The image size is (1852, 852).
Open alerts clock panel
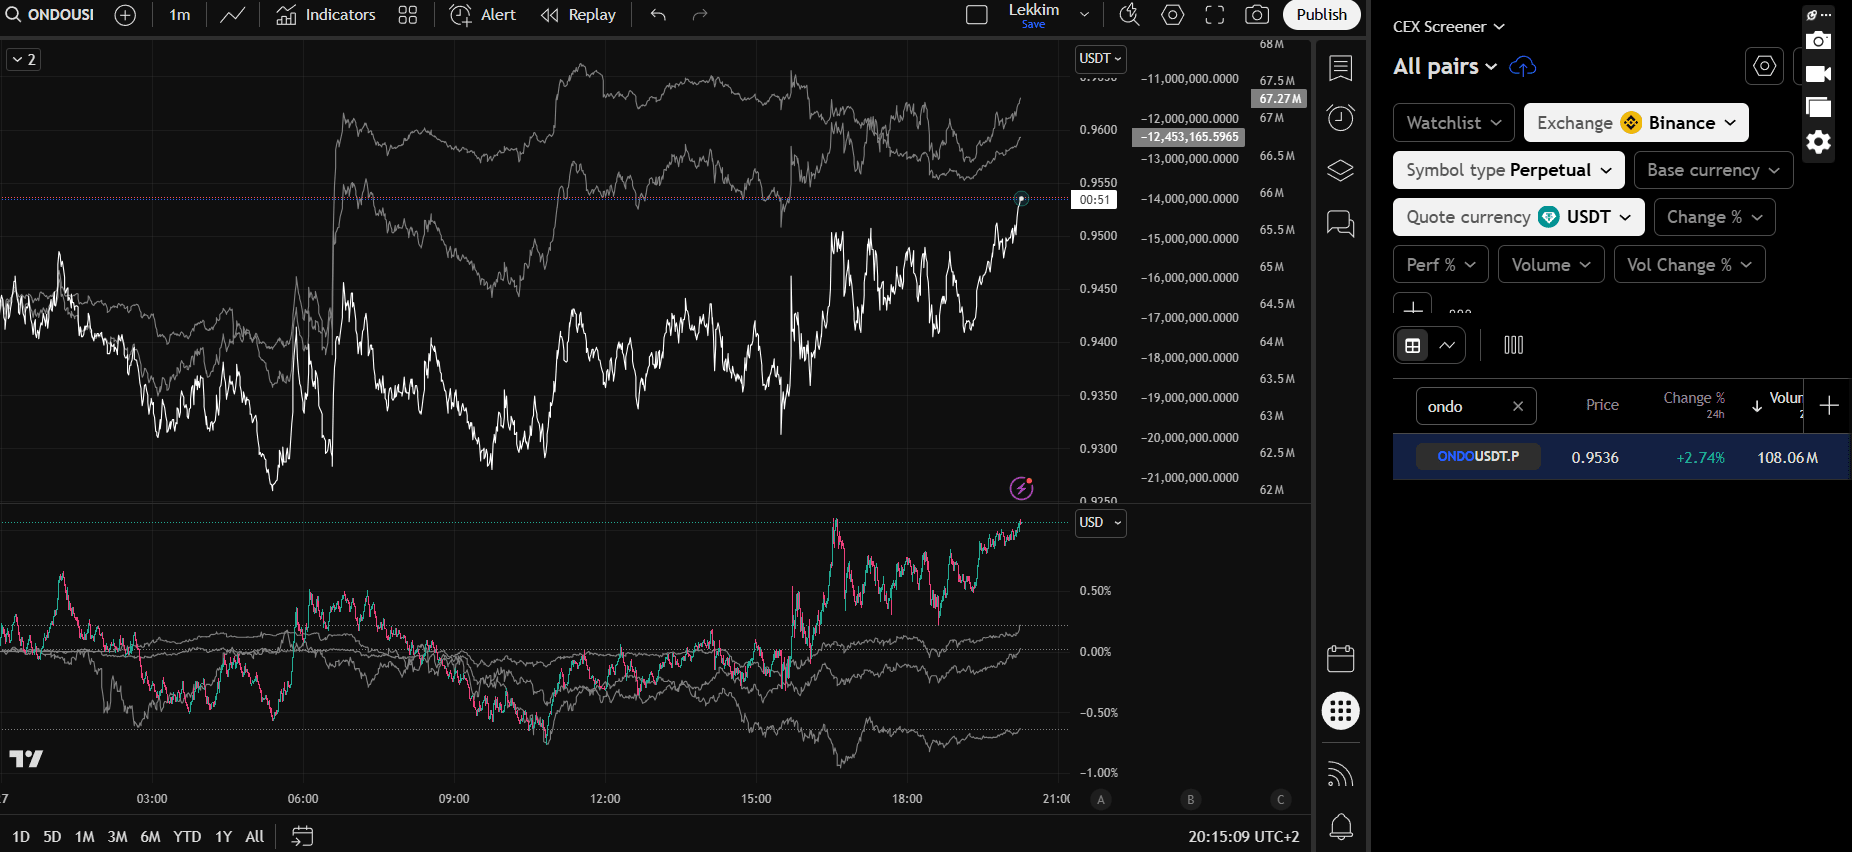(1341, 118)
